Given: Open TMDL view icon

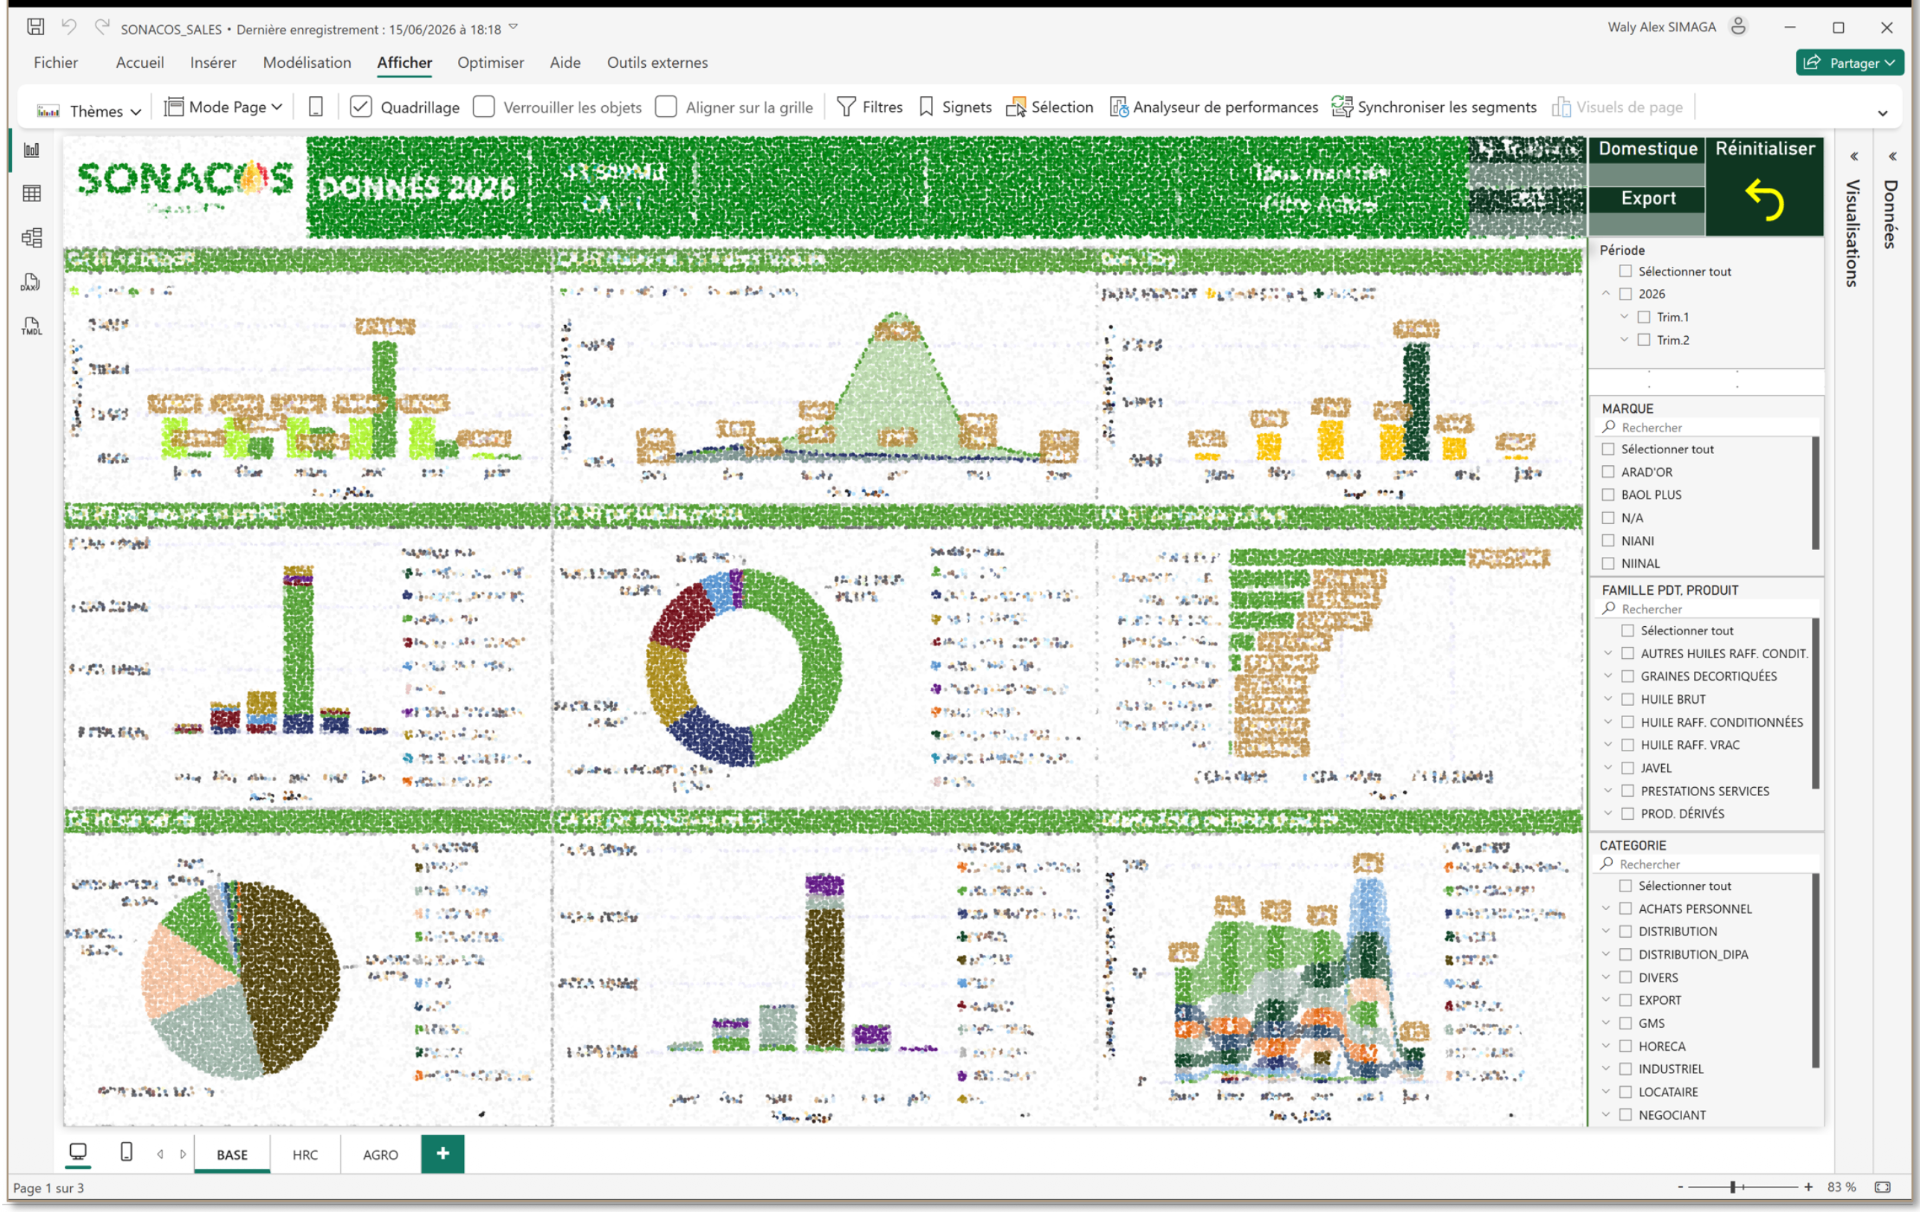Looking at the screenshot, I should [x=32, y=326].
